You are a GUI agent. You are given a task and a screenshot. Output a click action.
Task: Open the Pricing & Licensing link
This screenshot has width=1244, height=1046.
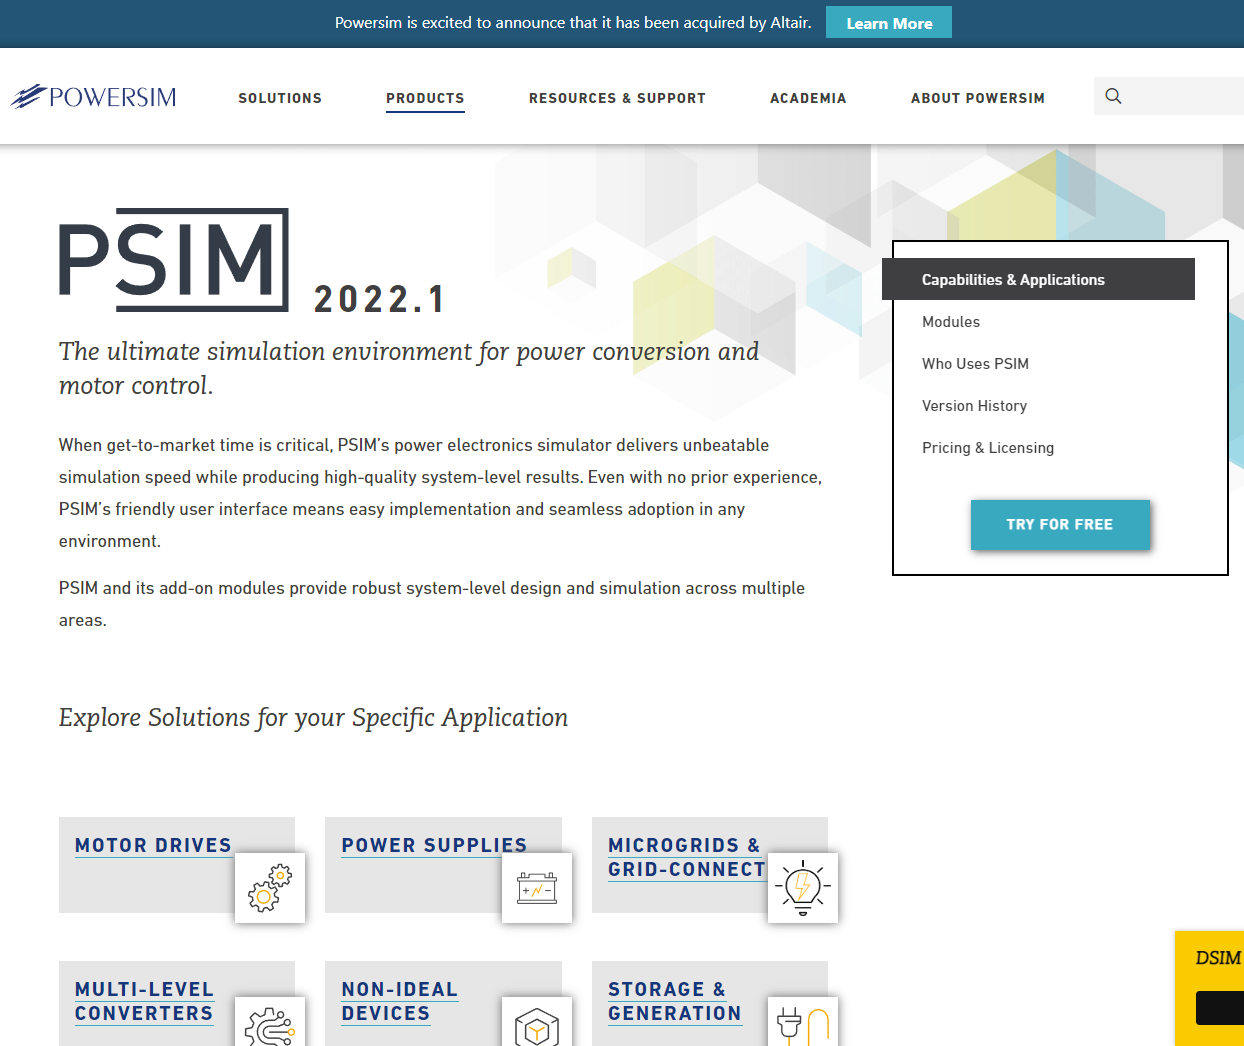[988, 448]
